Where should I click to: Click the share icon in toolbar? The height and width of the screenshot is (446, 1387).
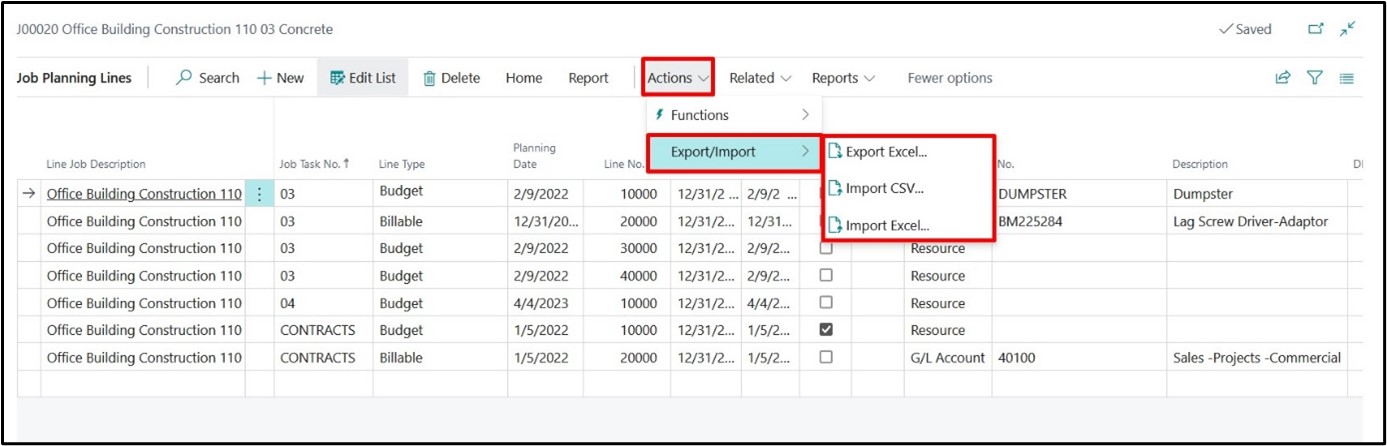[1283, 78]
